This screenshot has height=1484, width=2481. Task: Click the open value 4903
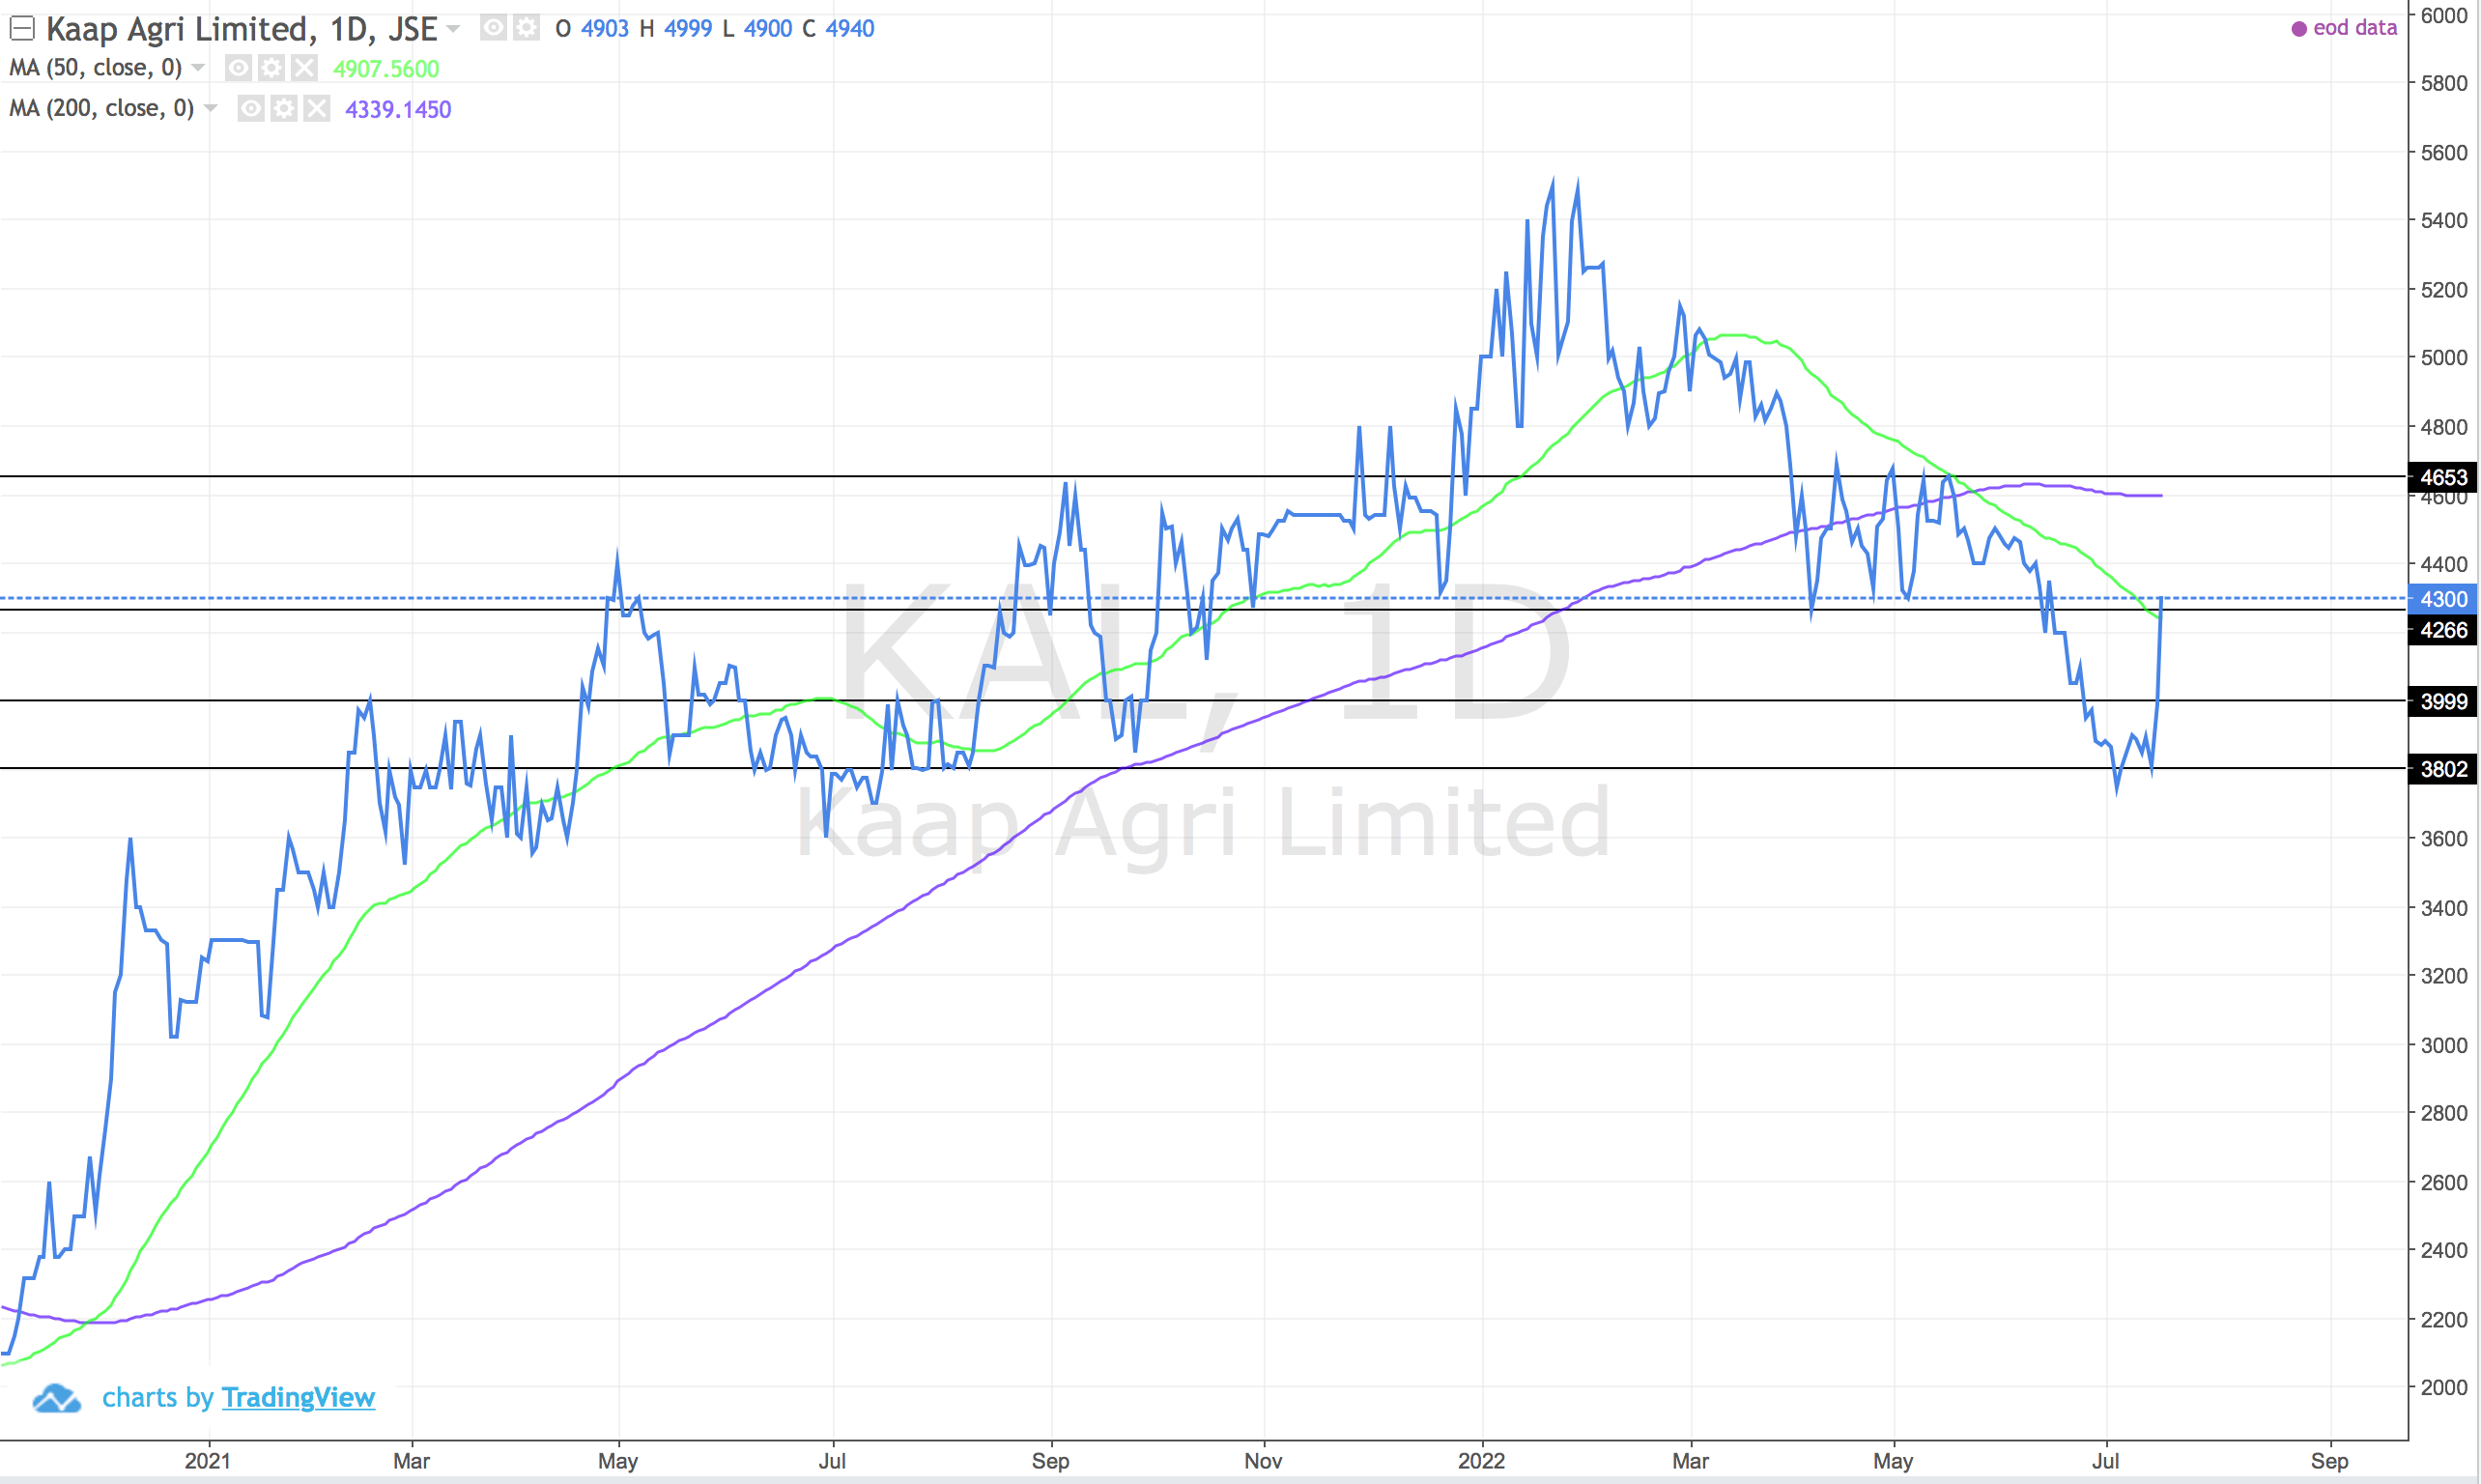pyautogui.click(x=605, y=29)
